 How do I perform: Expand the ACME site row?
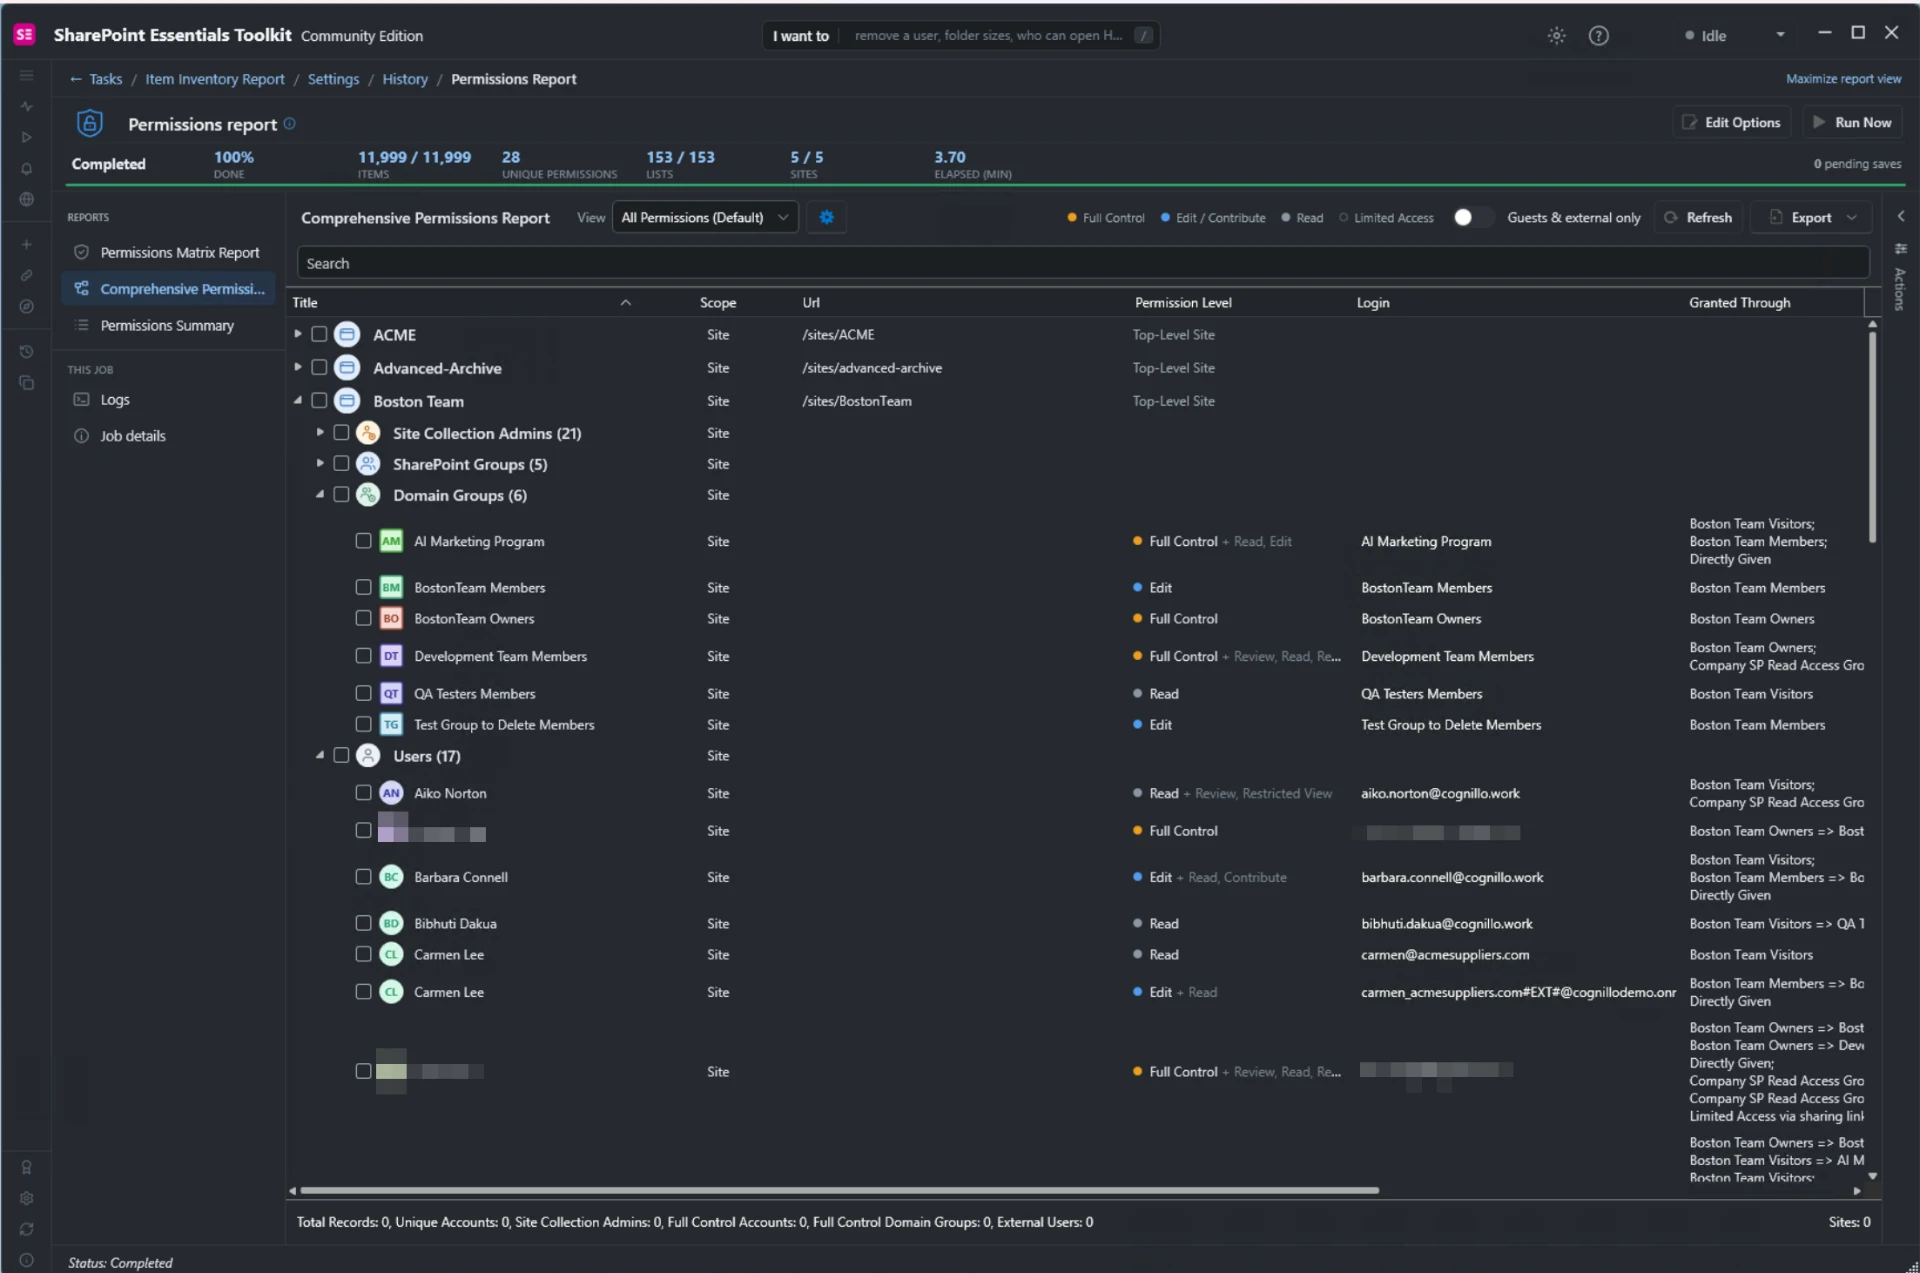point(297,334)
